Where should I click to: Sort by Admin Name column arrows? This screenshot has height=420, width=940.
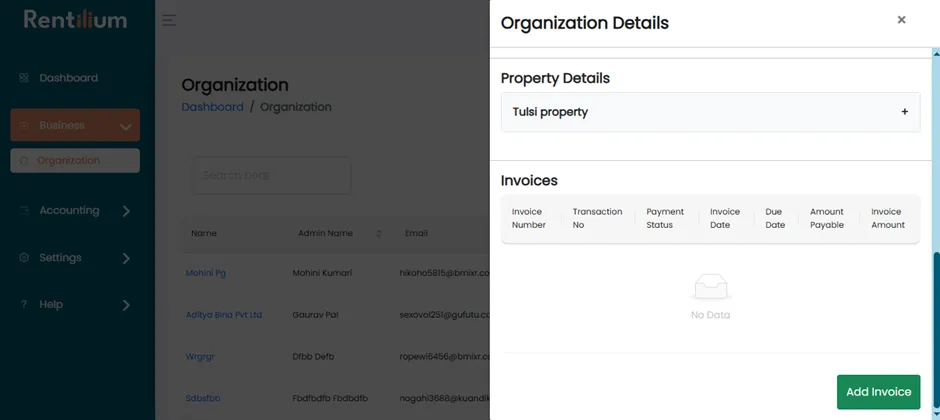(x=378, y=234)
